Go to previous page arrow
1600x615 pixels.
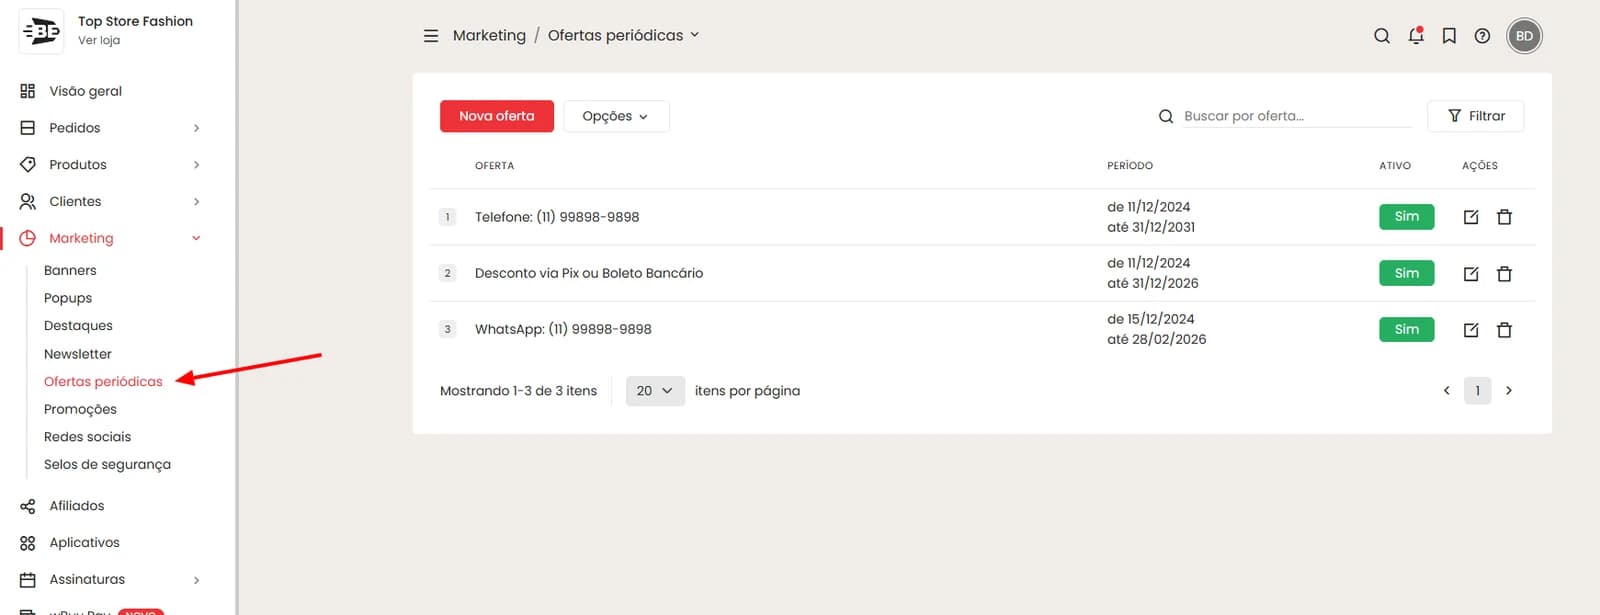(x=1446, y=391)
